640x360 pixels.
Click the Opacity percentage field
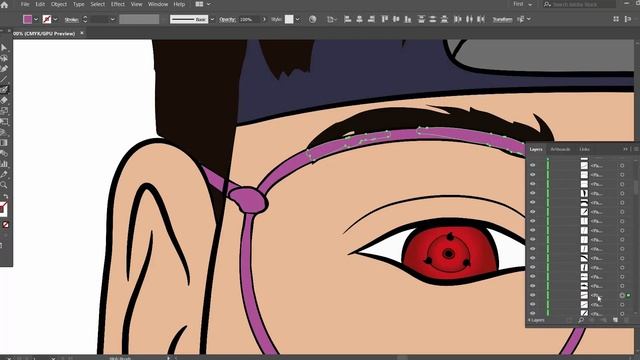click(x=249, y=20)
